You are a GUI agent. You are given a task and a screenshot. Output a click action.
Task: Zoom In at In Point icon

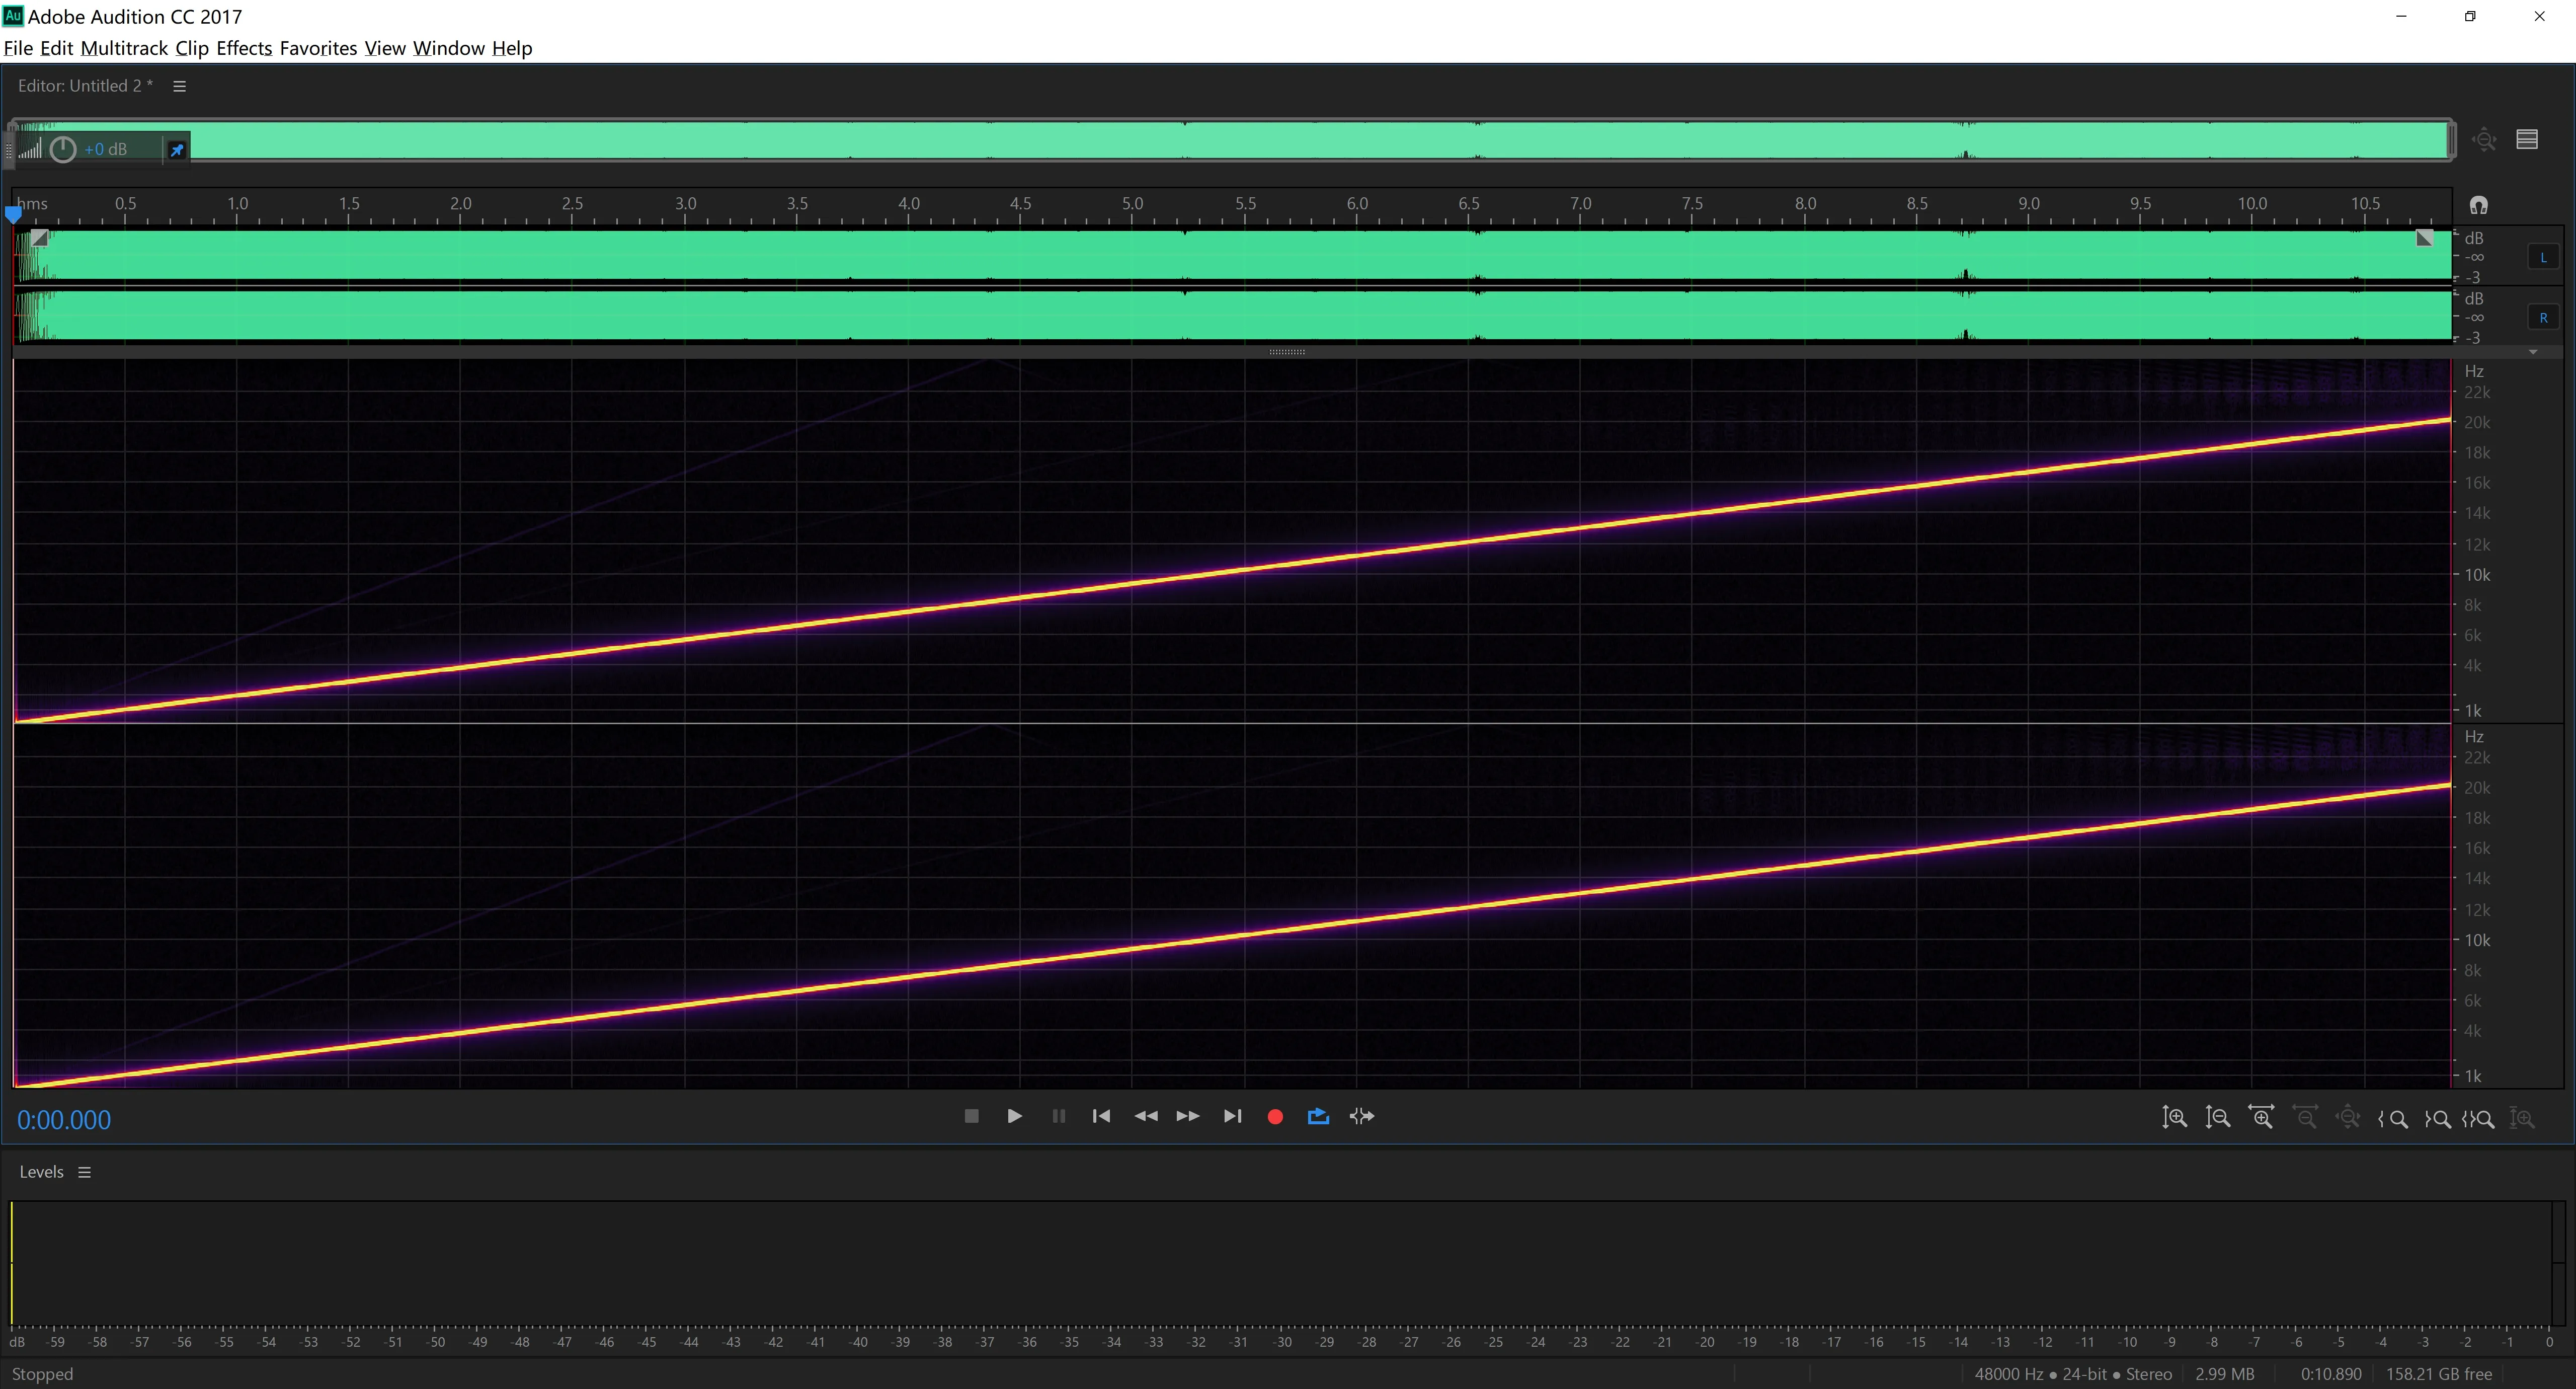2393,1119
